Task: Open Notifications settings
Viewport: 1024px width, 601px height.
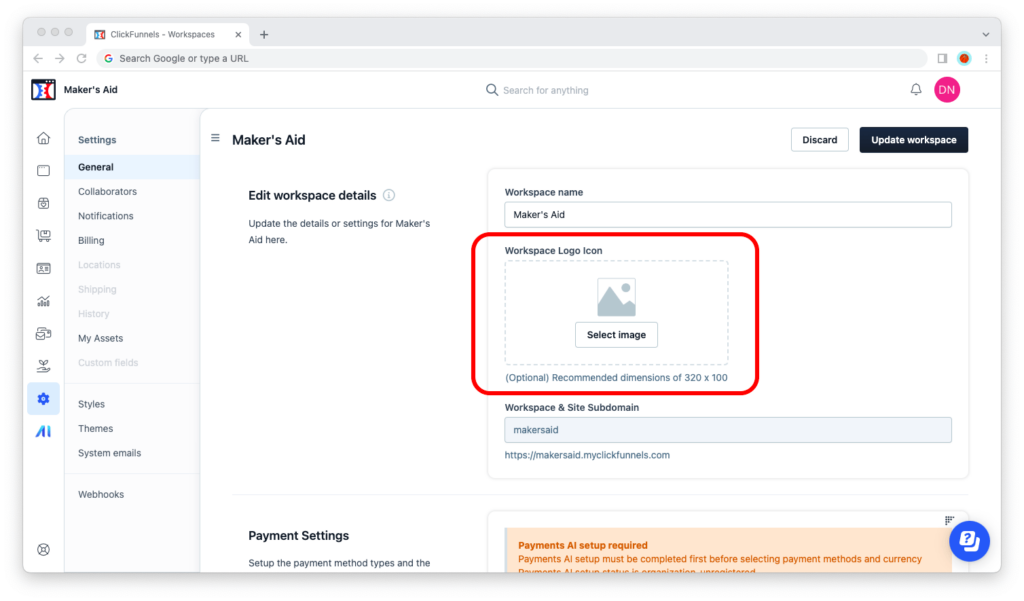Action: [x=106, y=216]
